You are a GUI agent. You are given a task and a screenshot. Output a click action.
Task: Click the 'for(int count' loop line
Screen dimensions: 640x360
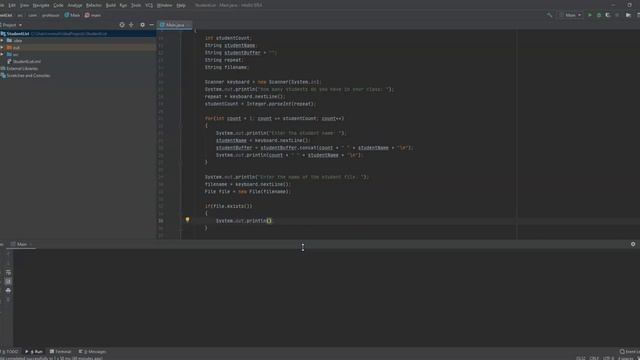click(x=274, y=118)
